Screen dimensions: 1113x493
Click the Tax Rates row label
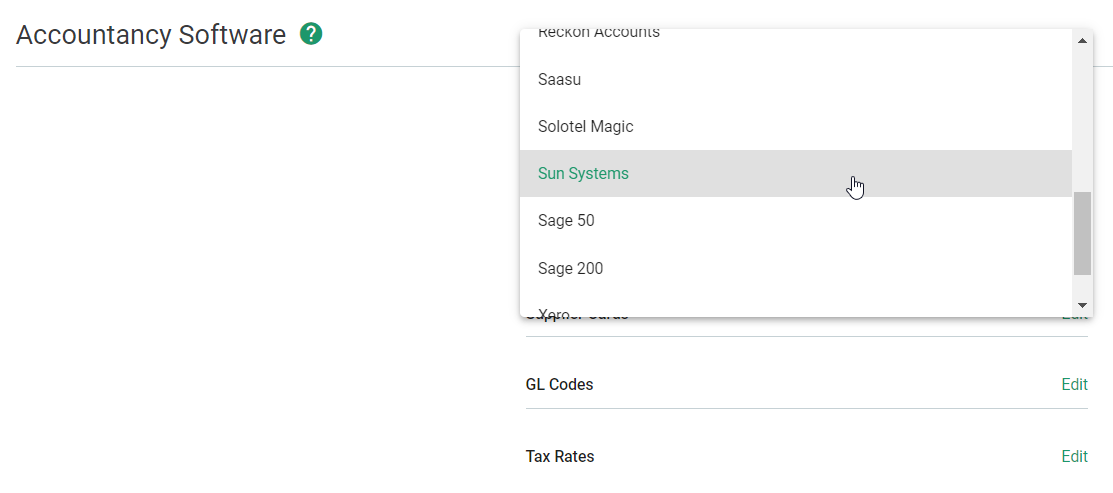pyautogui.click(x=559, y=457)
